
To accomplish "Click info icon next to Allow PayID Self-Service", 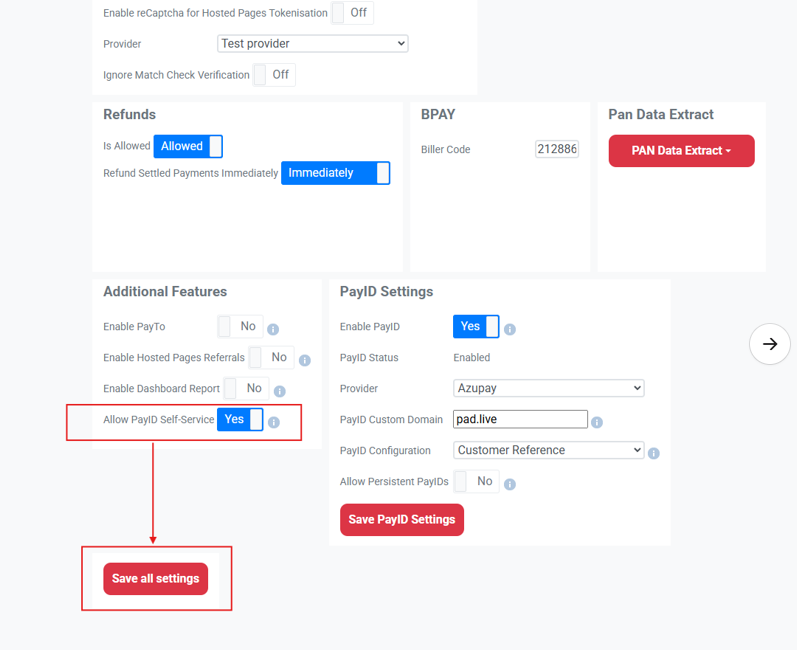I will pos(274,422).
